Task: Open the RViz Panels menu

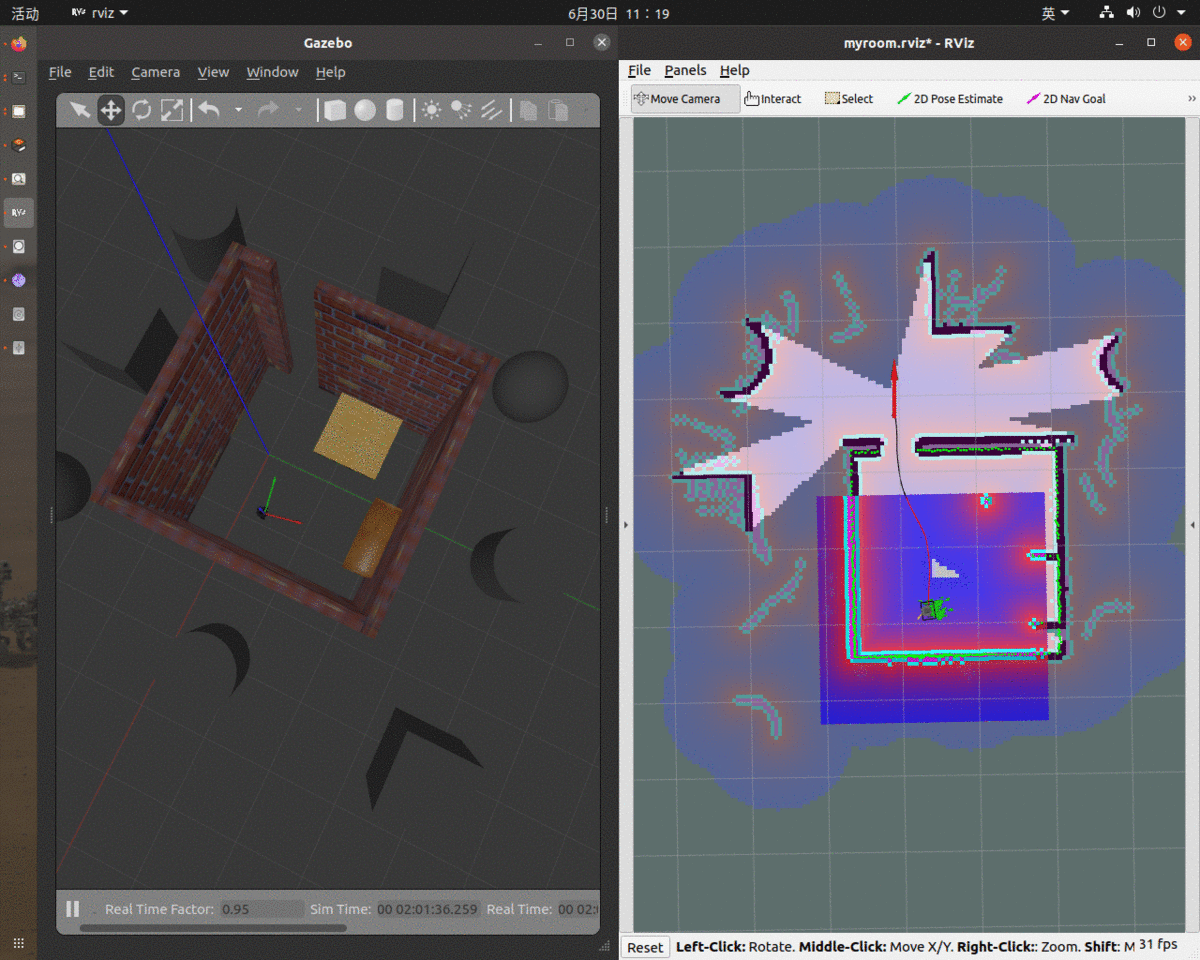Action: coord(685,70)
